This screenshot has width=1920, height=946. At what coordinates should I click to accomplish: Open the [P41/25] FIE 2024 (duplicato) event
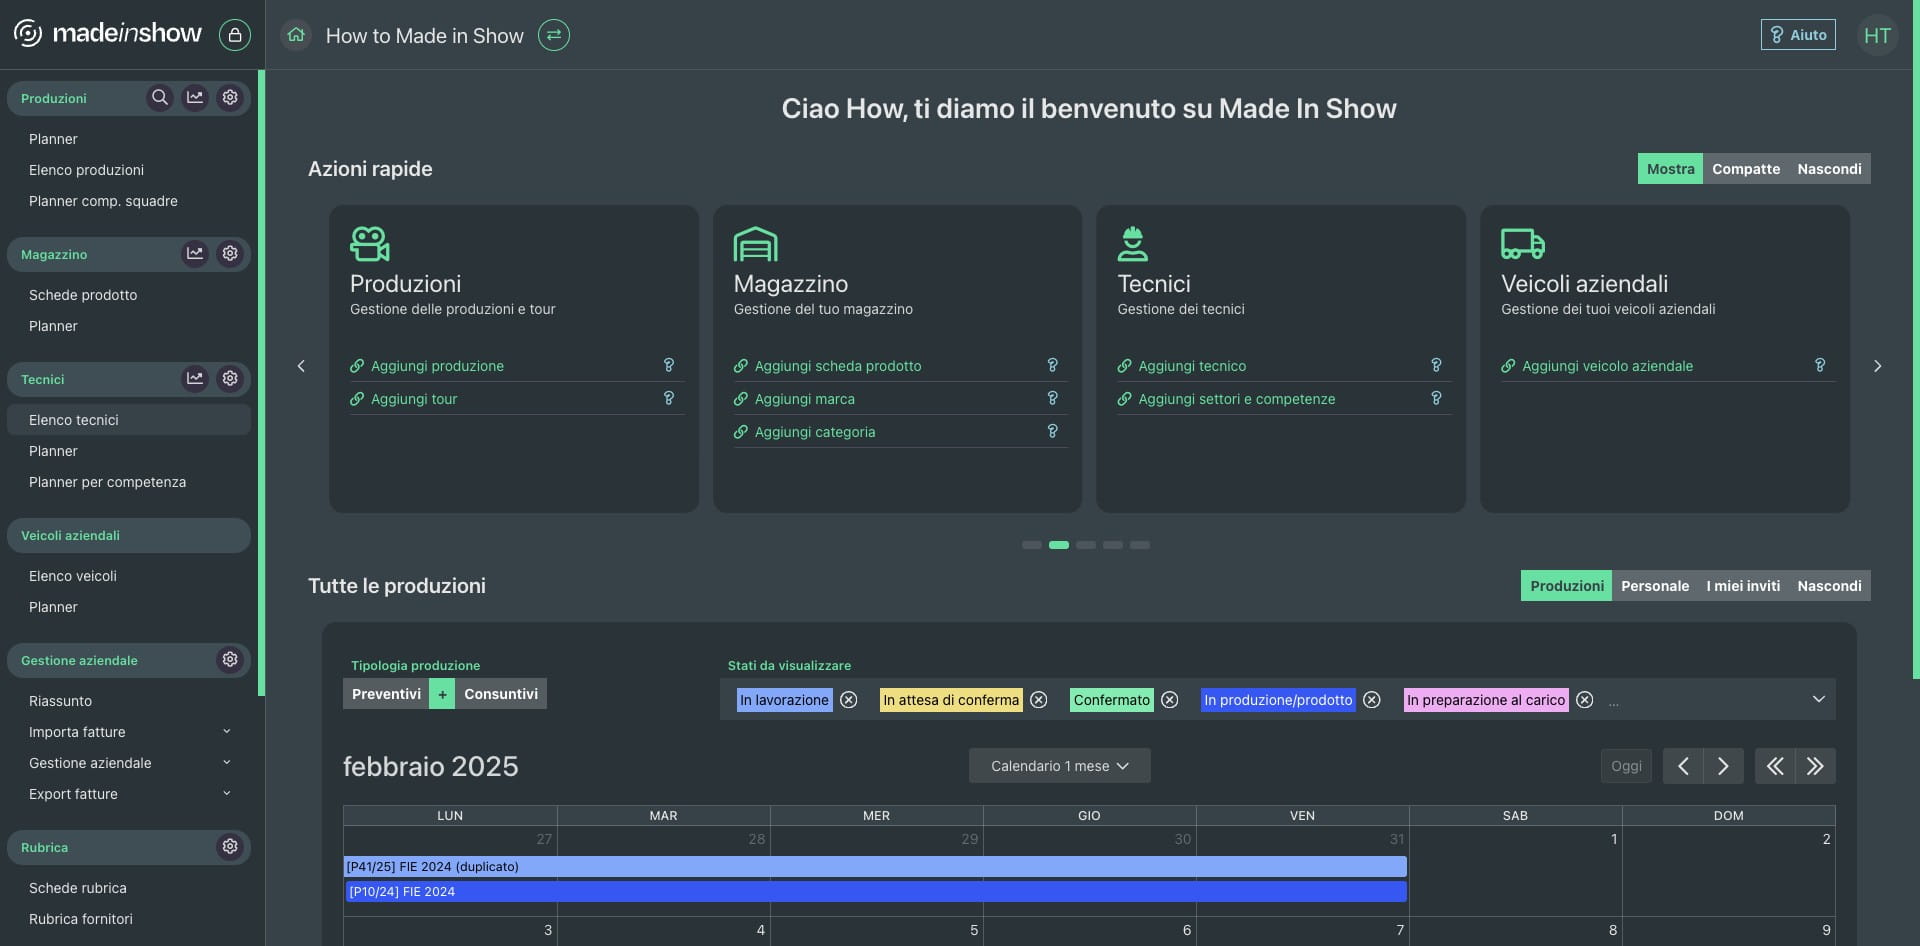tap(875, 867)
